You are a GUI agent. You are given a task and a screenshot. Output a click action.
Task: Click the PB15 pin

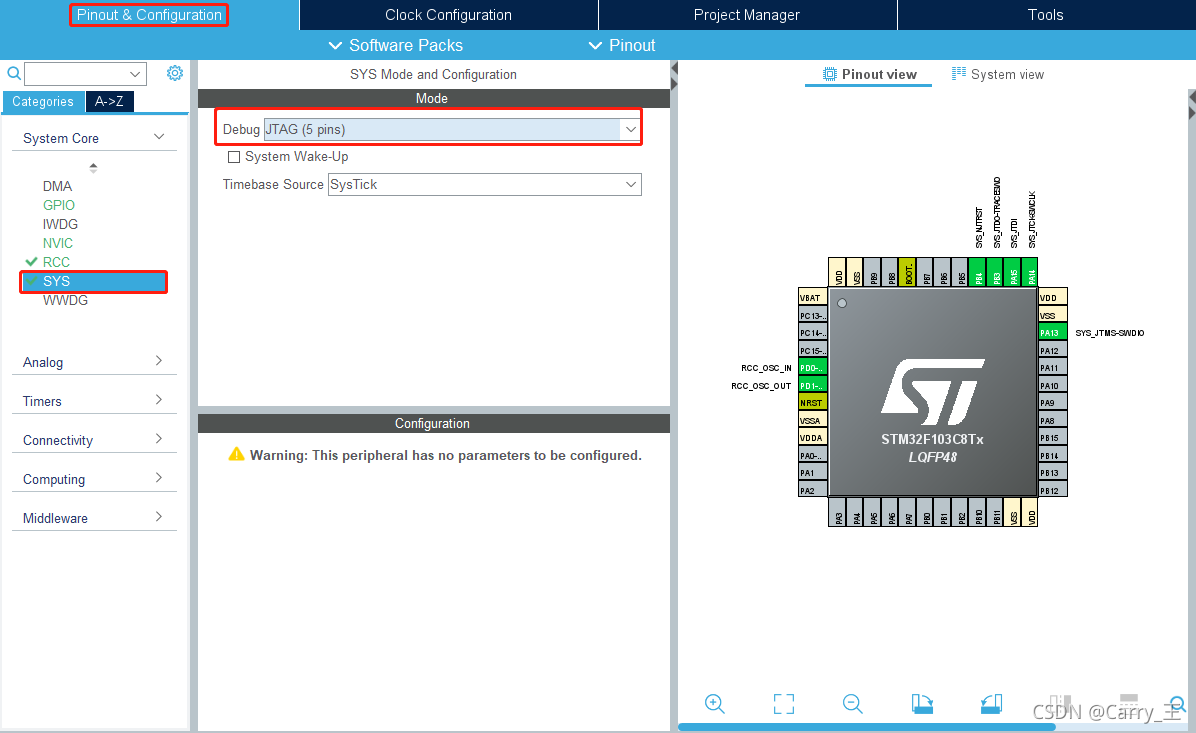pyautogui.click(x=1053, y=438)
